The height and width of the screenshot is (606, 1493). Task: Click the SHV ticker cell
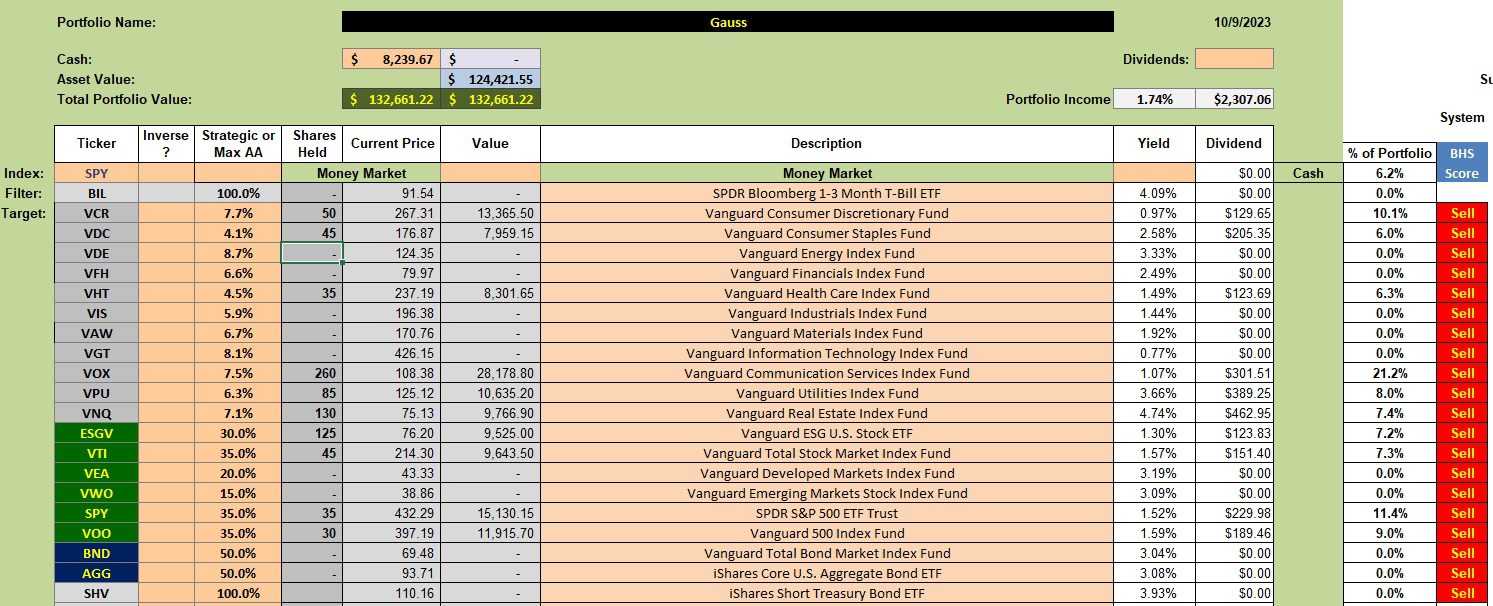pos(97,593)
